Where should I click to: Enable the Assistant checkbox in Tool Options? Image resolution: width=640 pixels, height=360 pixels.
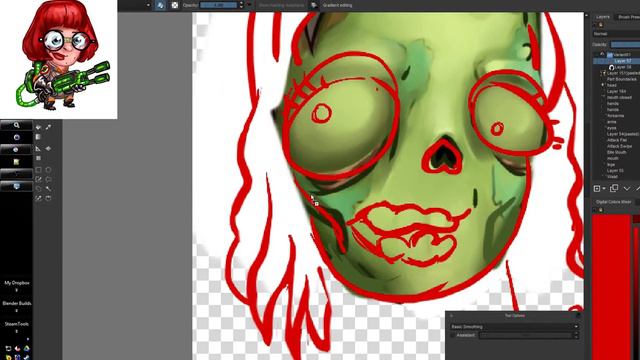(x=453, y=335)
